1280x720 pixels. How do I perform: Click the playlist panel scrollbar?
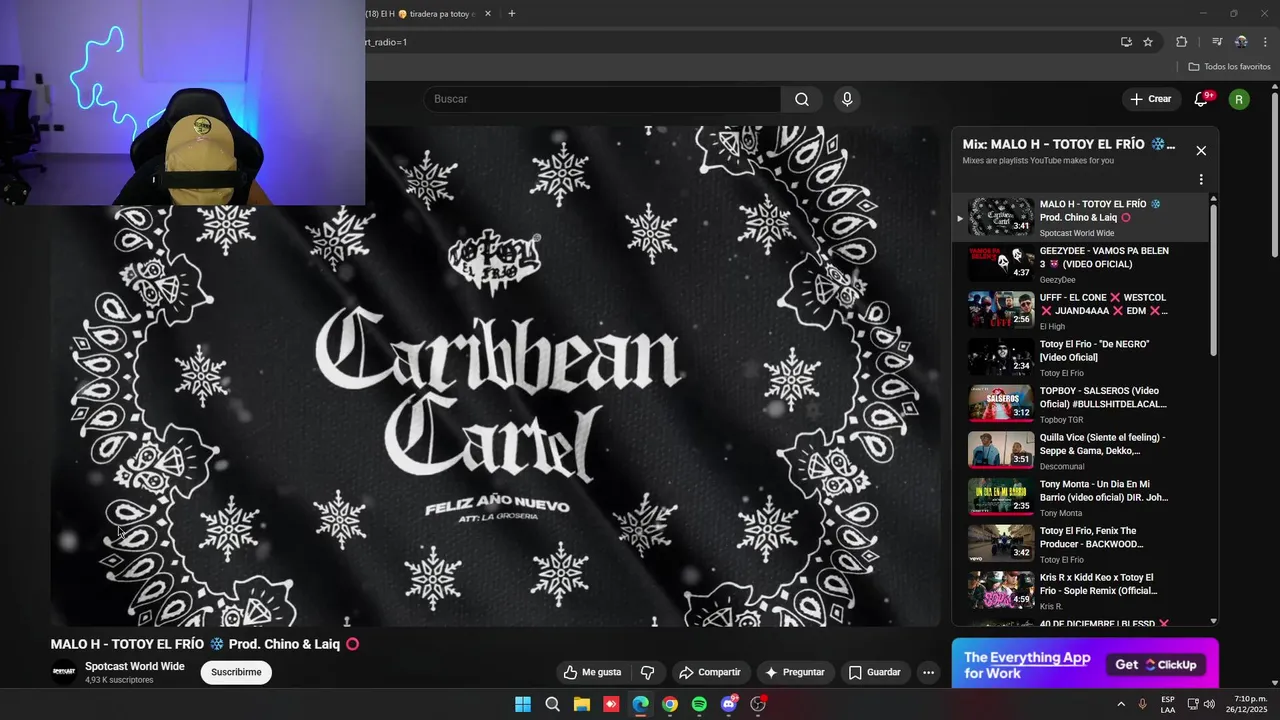tap(1214, 280)
